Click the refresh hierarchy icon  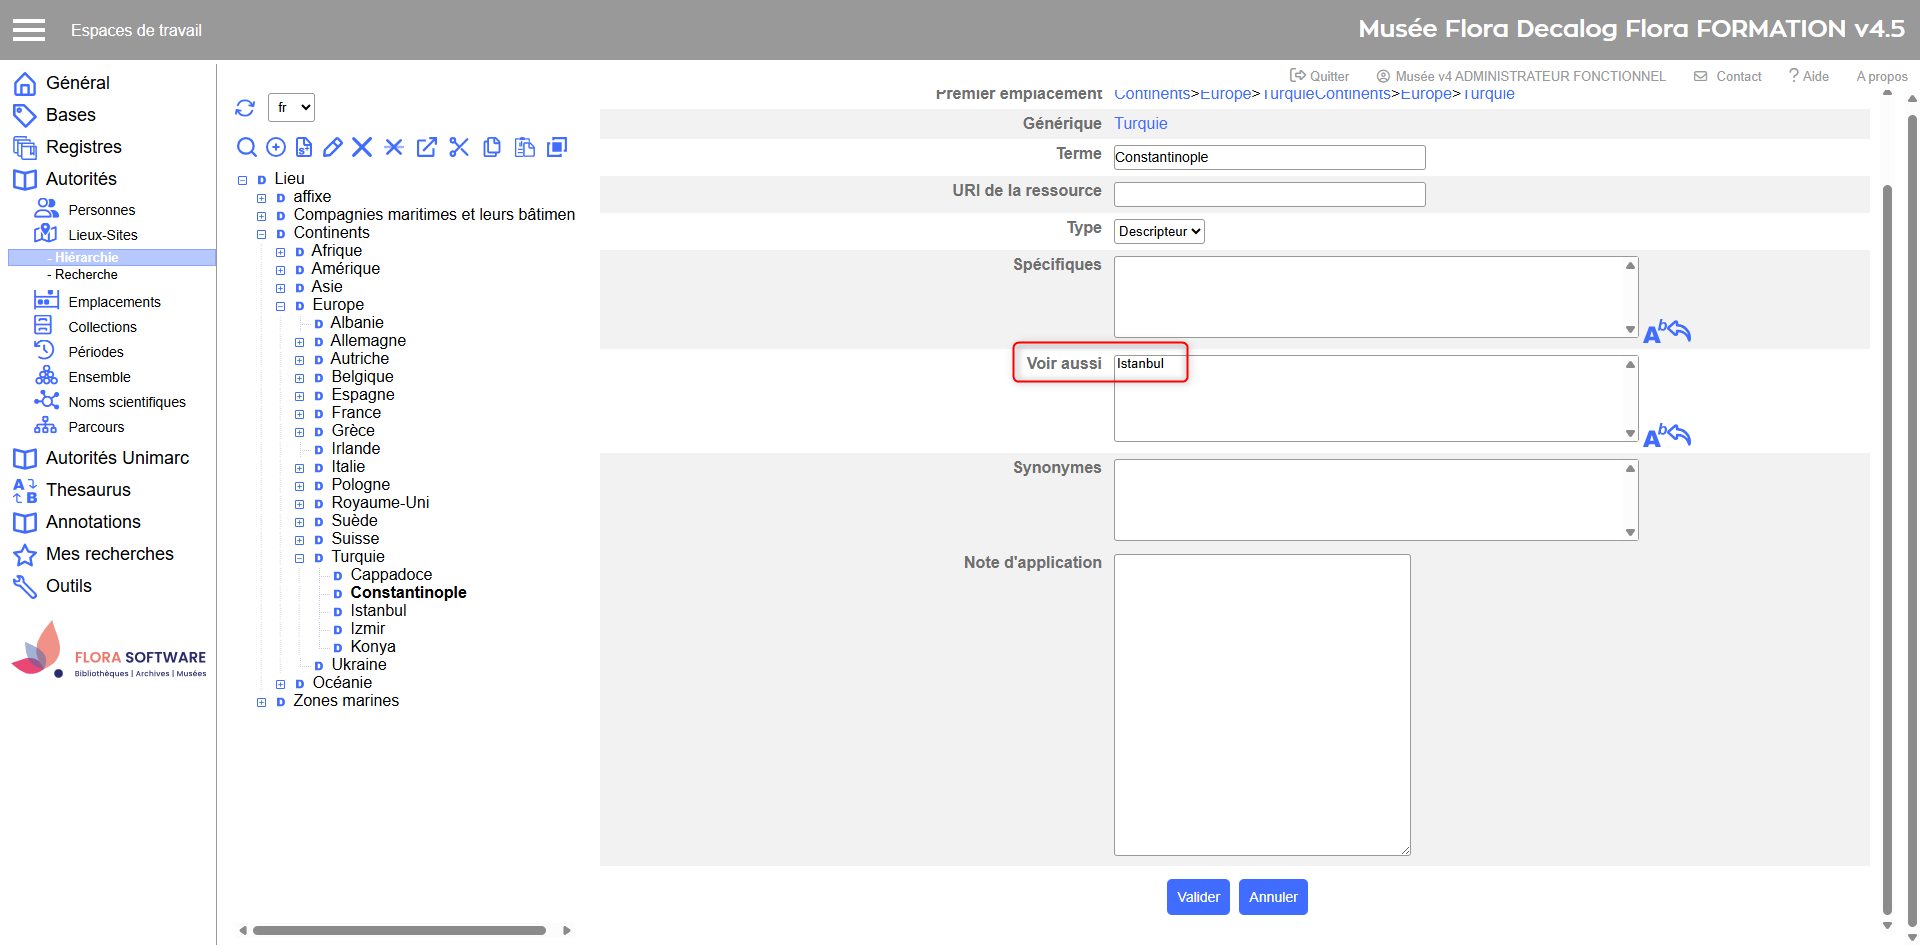click(245, 108)
